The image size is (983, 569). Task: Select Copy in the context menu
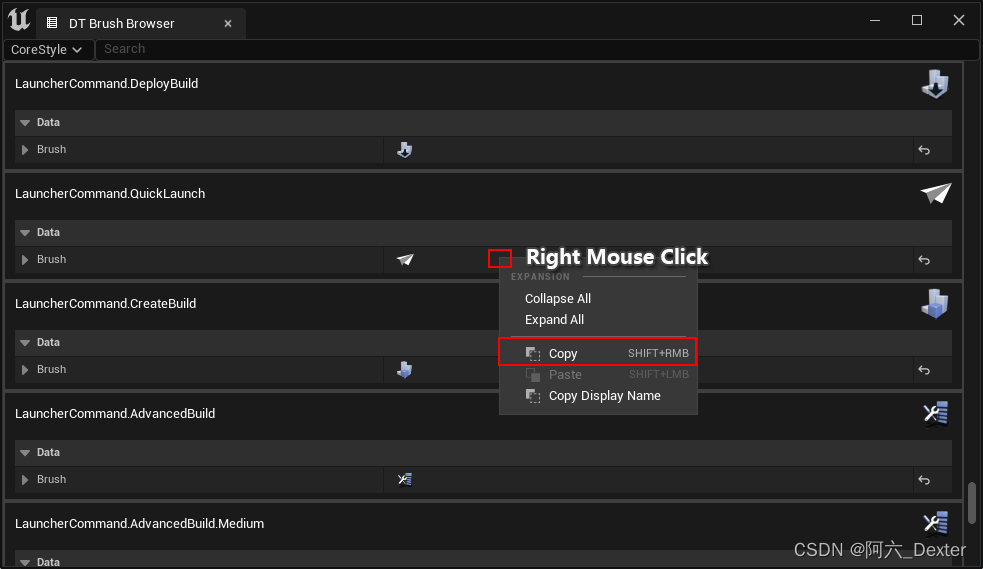point(597,353)
